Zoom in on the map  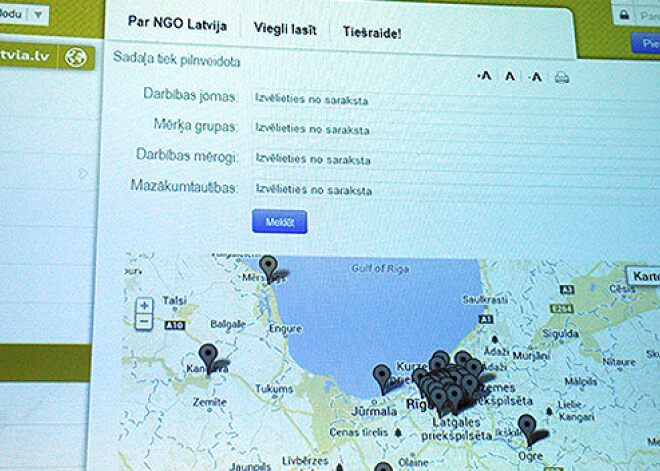coord(145,305)
